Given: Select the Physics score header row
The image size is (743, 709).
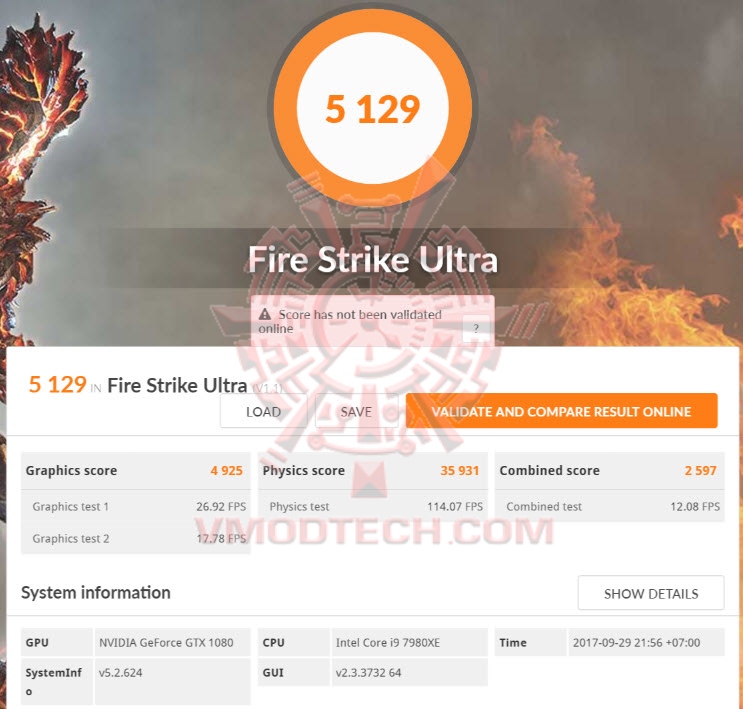Looking at the screenshot, I should point(372,471).
